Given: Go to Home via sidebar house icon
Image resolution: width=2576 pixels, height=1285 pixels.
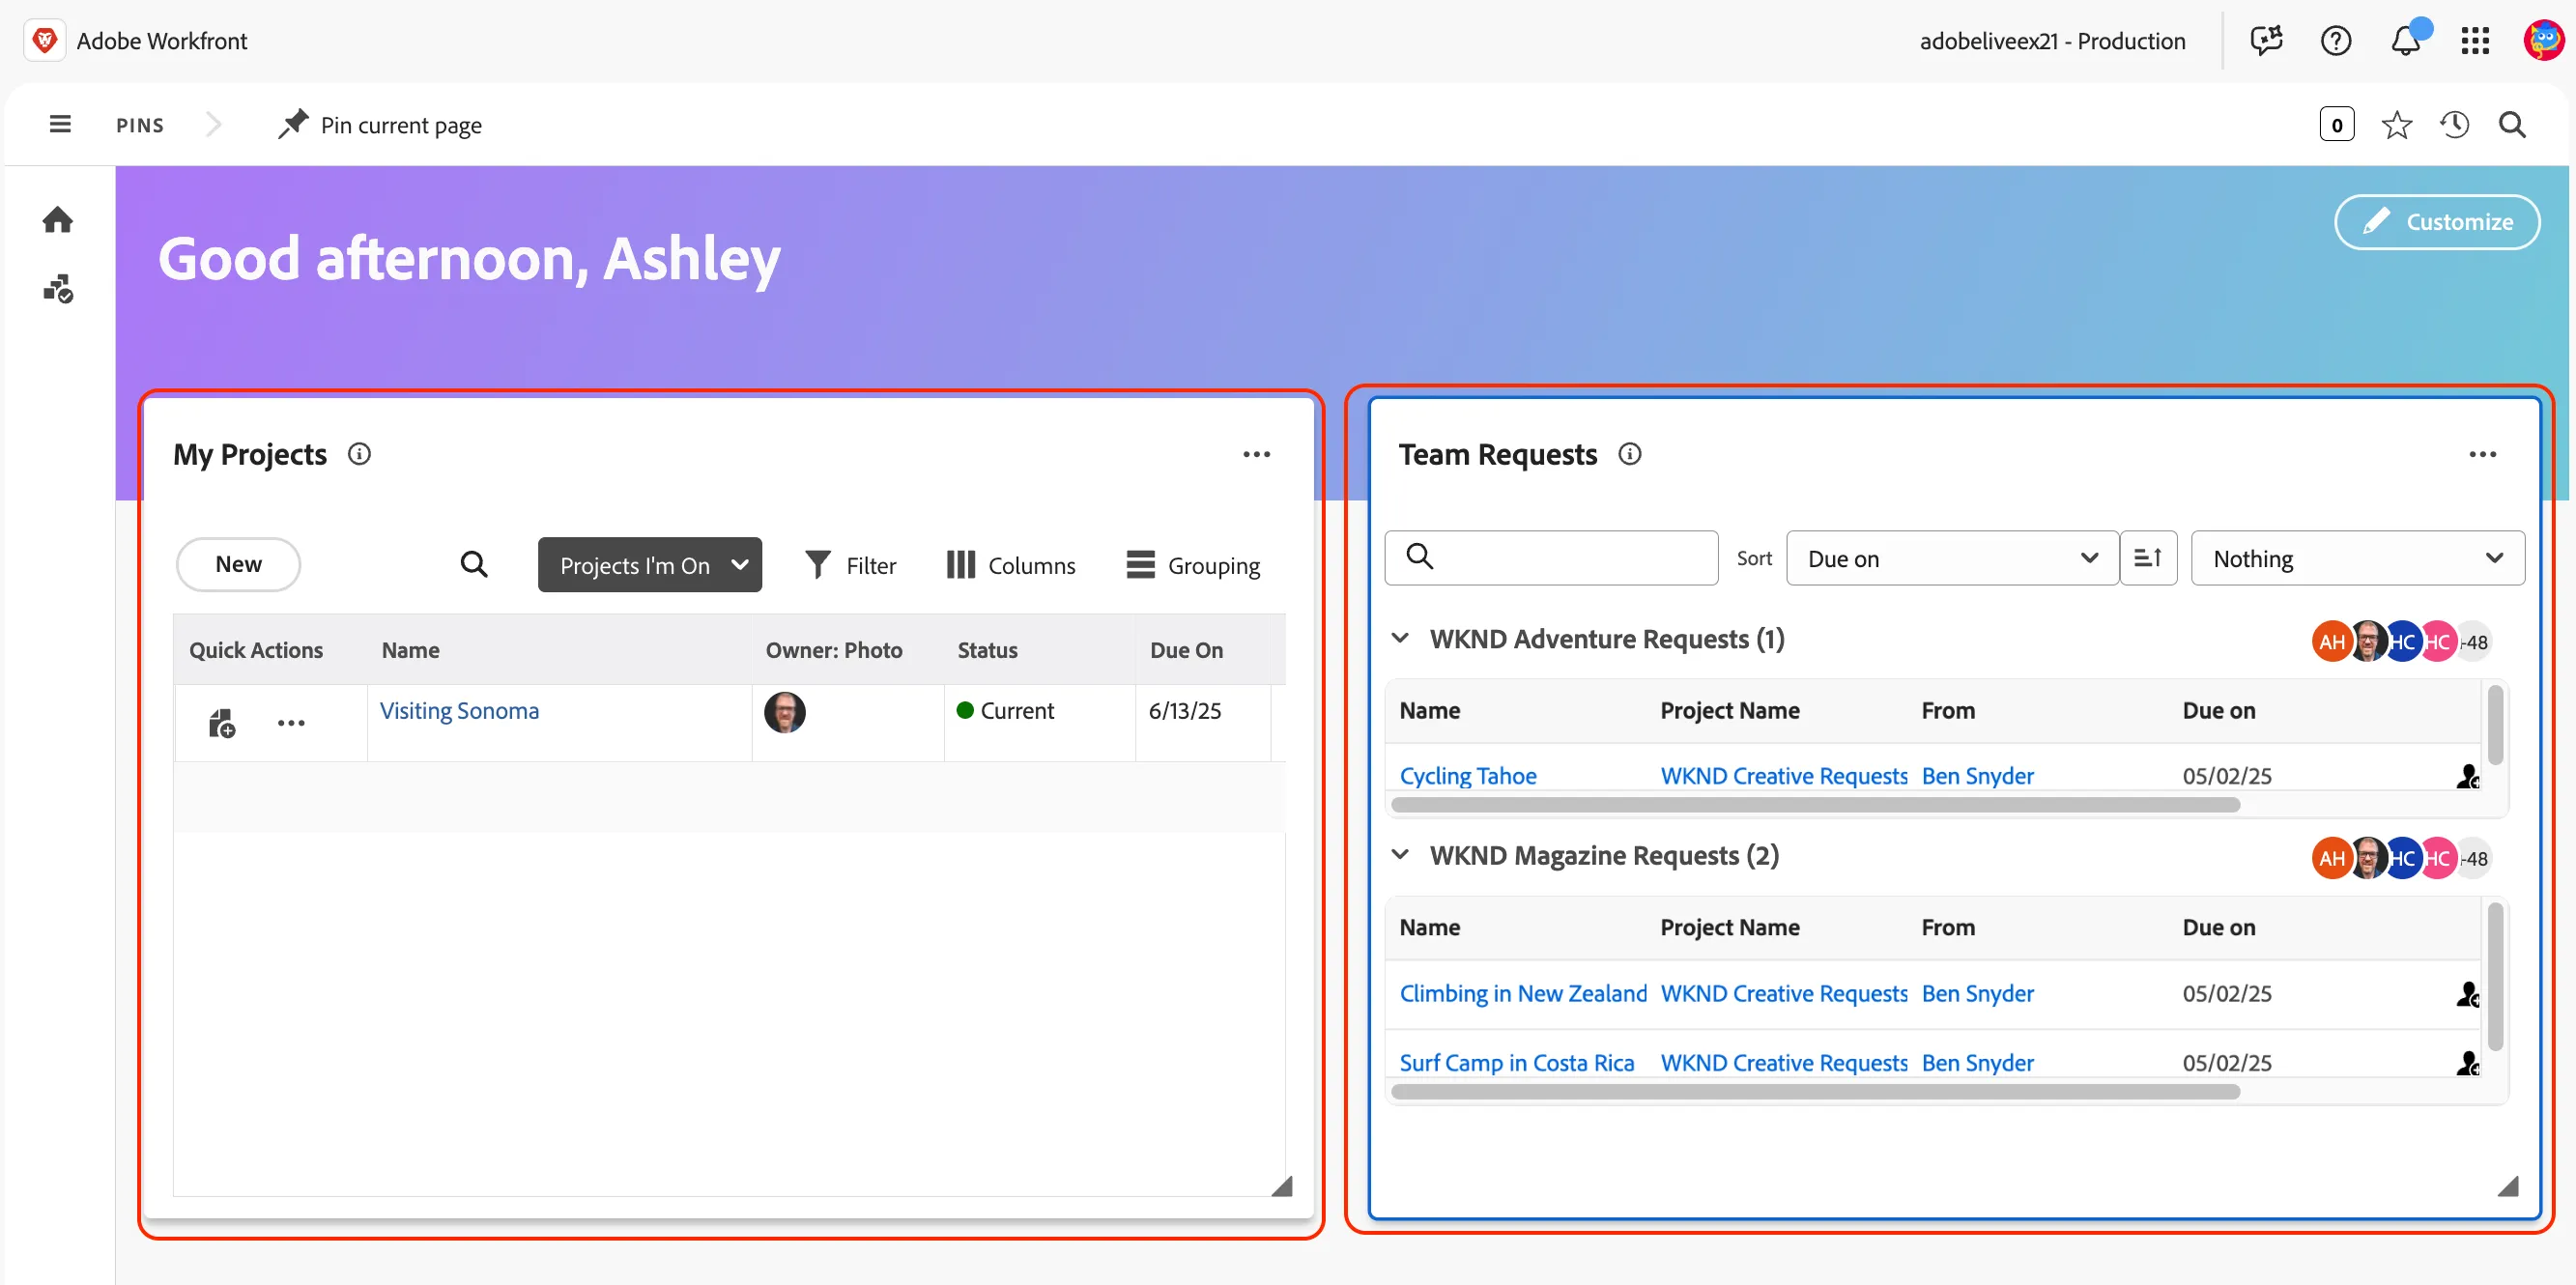Looking at the screenshot, I should pyautogui.click(x=58, y=220).
